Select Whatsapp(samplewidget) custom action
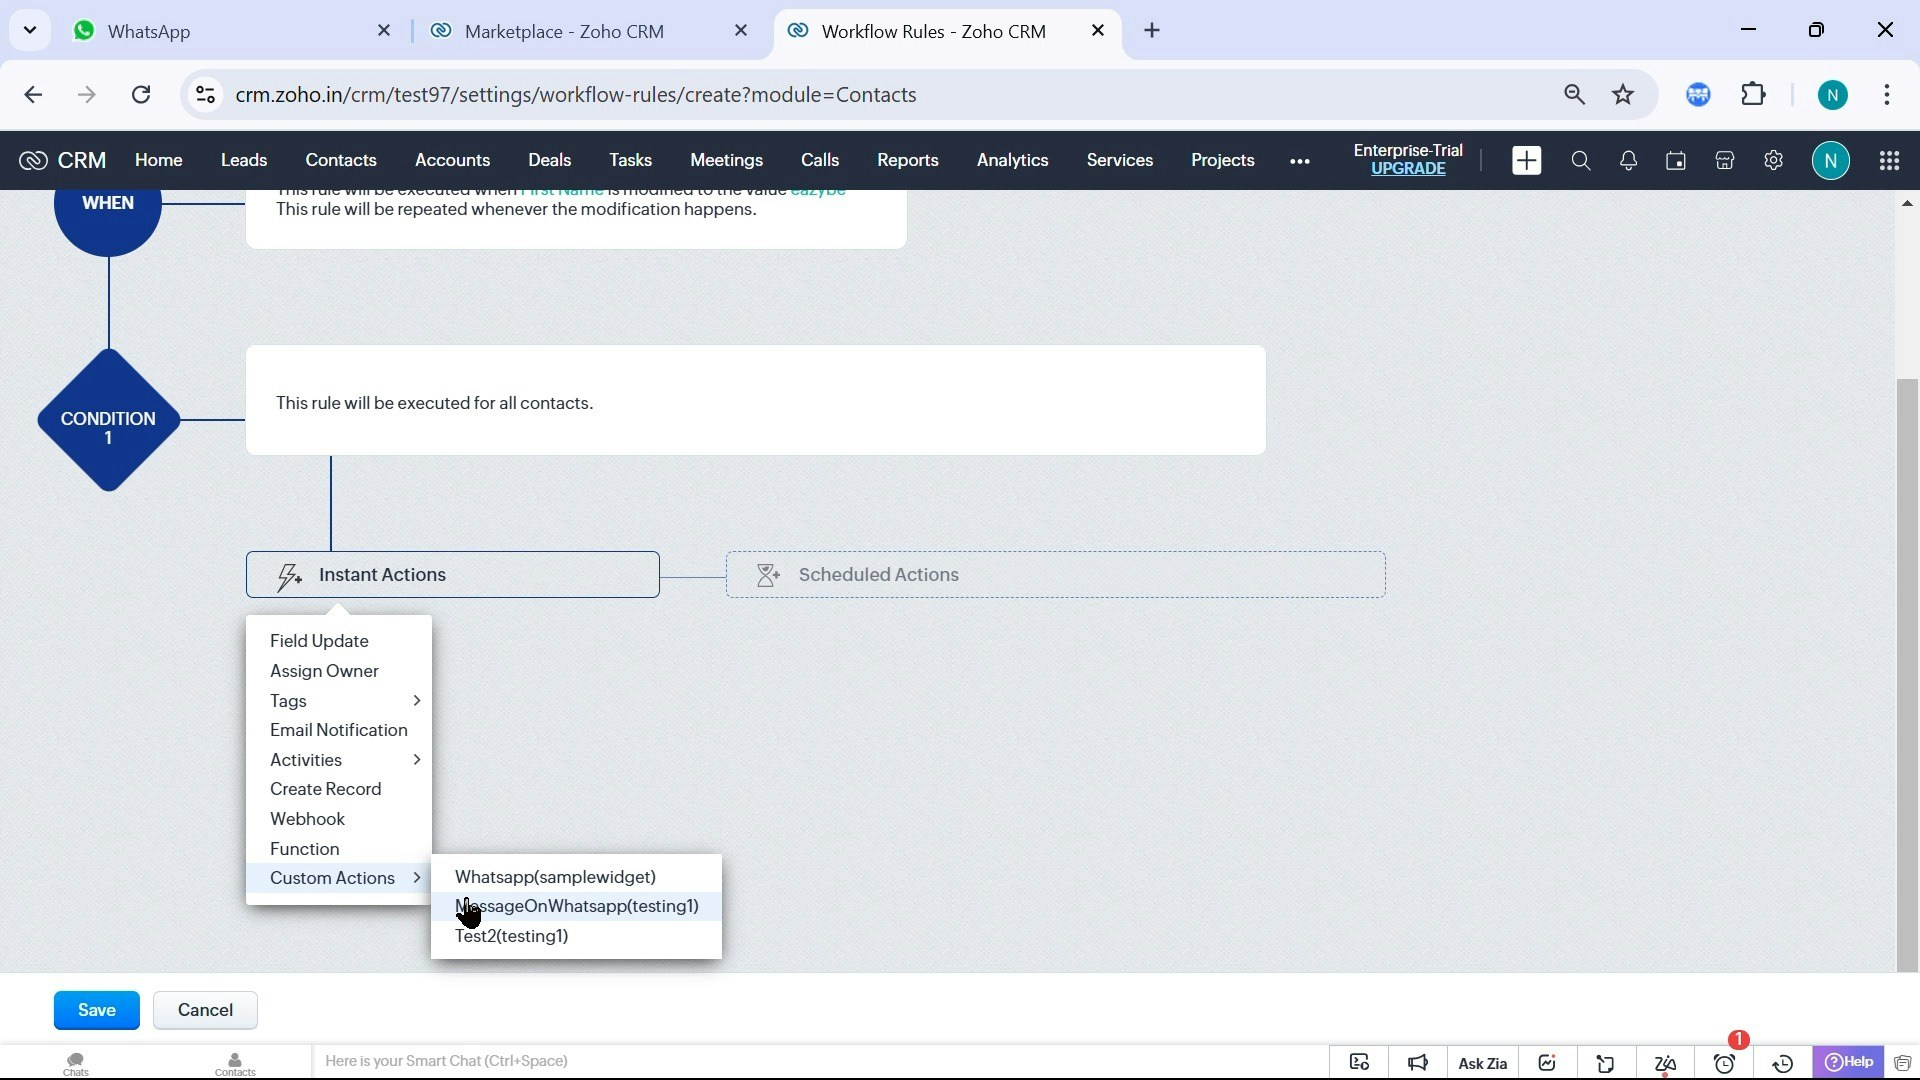The image size is (1920, 1080). (x=555, y=877)
